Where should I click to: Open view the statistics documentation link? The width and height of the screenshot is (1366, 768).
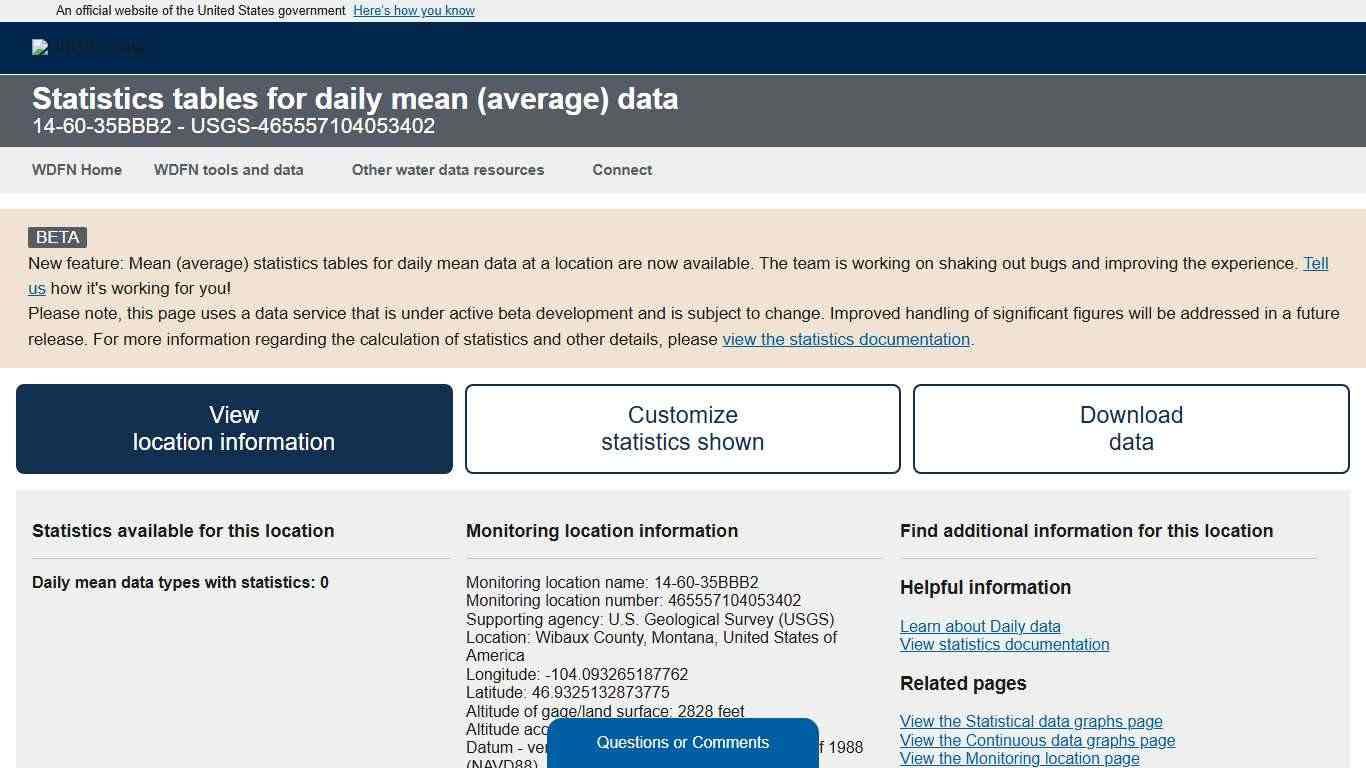tap(846, 339)
